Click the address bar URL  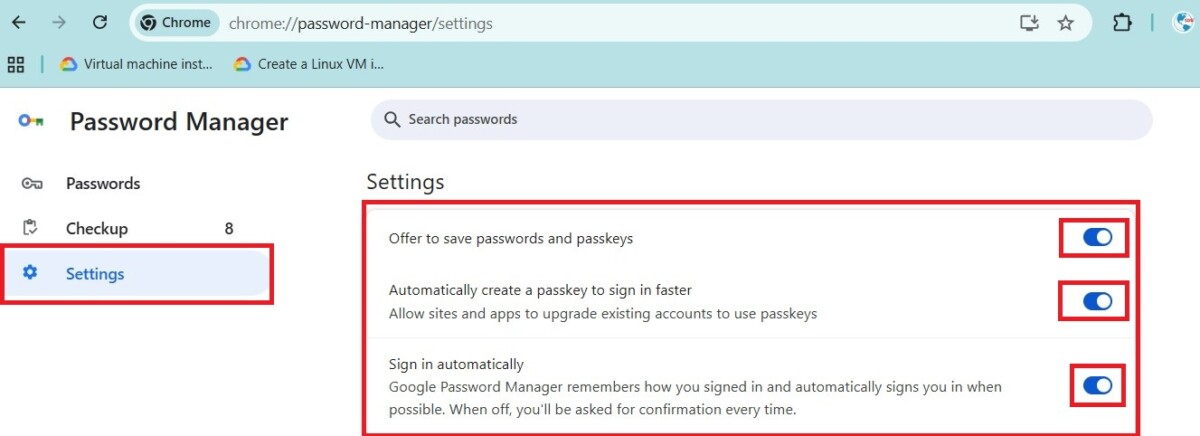(x=360, y=22)
